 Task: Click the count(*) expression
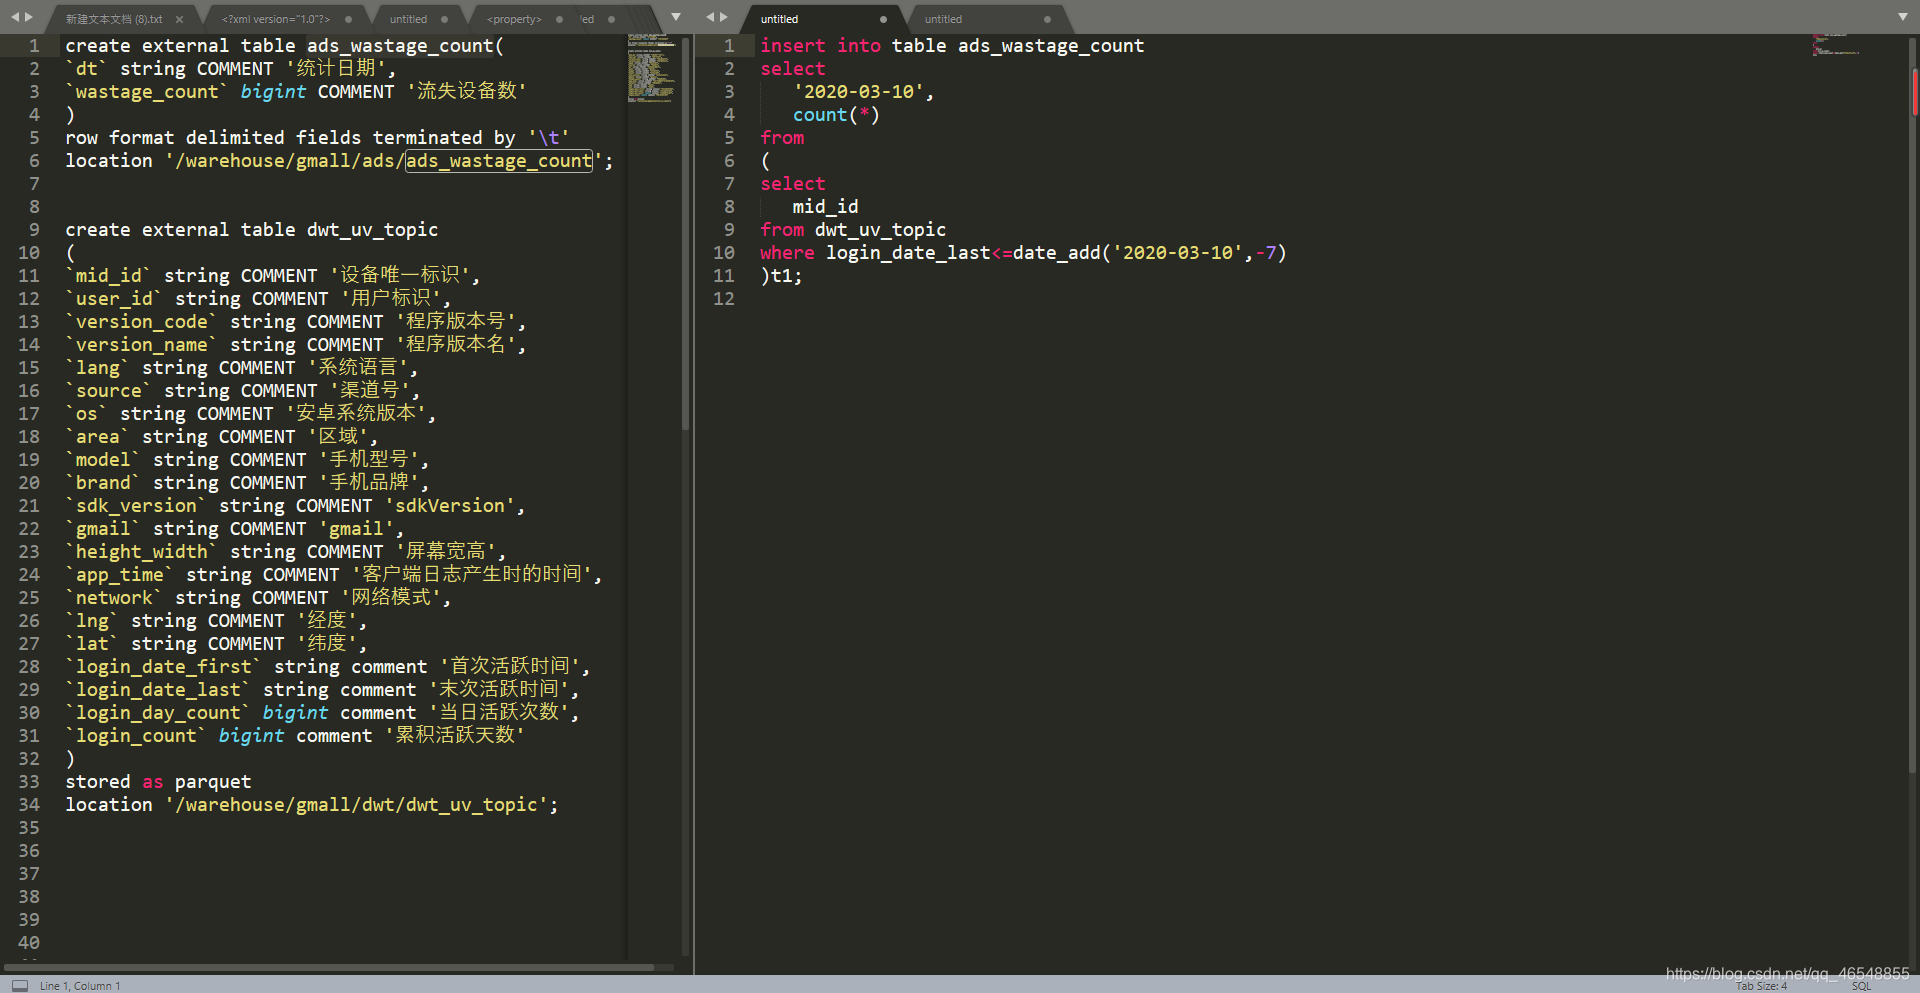(836, 115)
